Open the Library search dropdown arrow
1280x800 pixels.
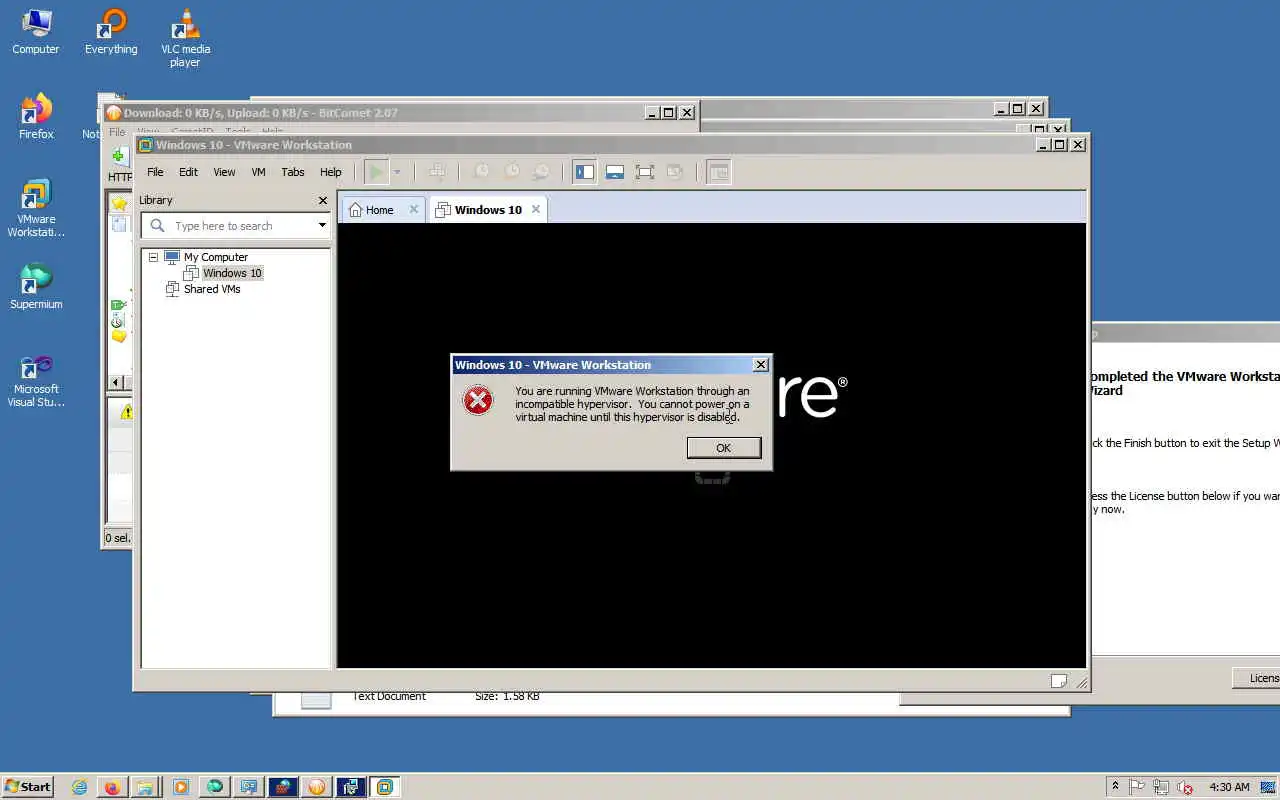pos(322,226)
